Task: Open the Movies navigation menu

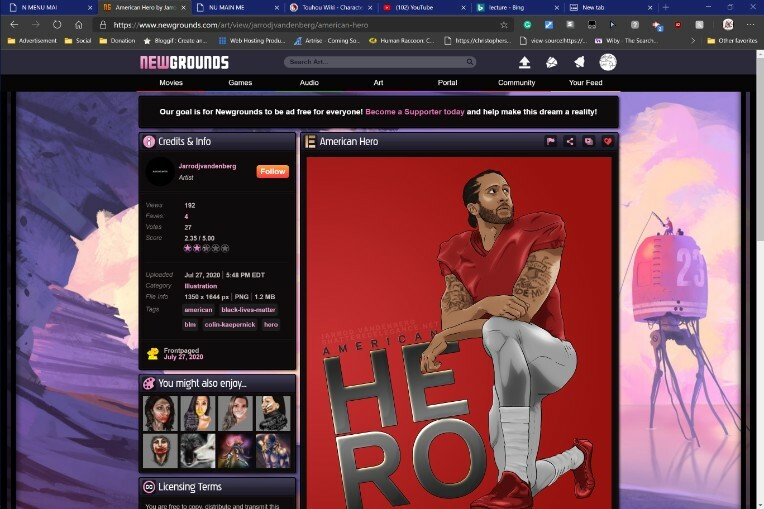Action: (171, 82)
